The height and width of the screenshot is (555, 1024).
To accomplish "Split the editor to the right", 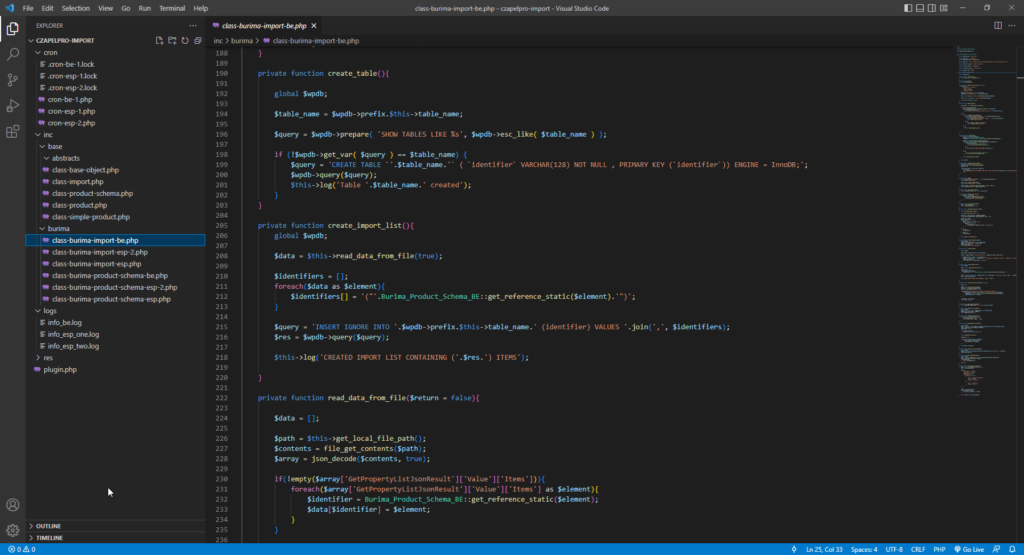I will click(998, 25).
